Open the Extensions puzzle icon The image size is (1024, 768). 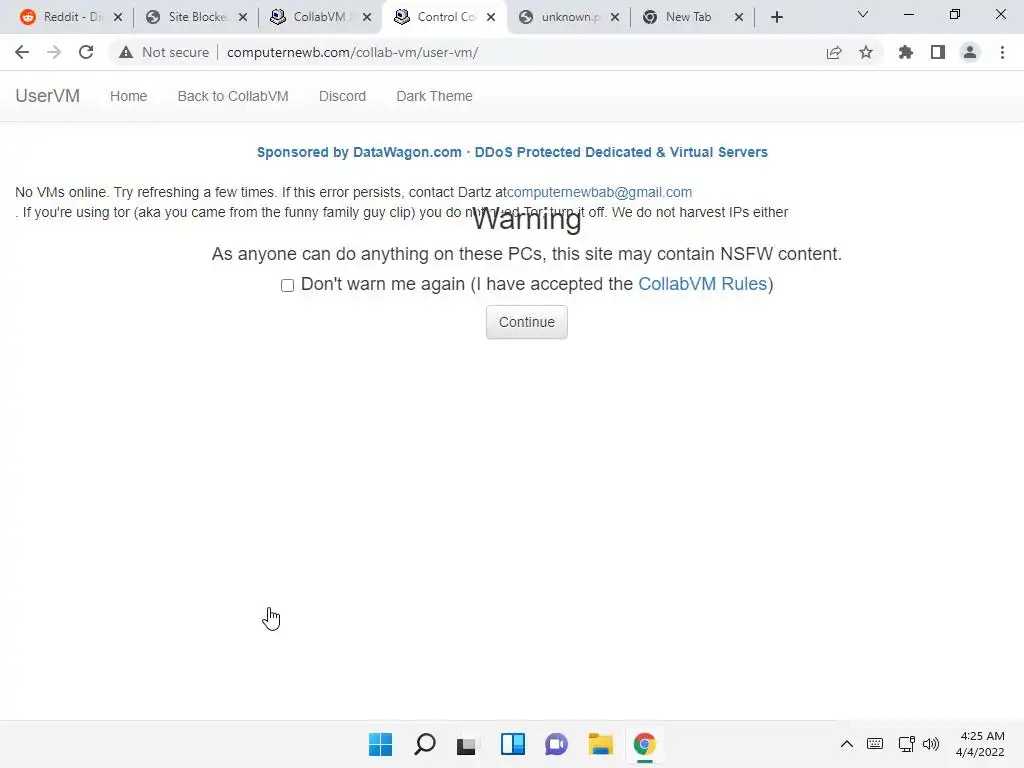pyautogui.click(x=906, y=52)
